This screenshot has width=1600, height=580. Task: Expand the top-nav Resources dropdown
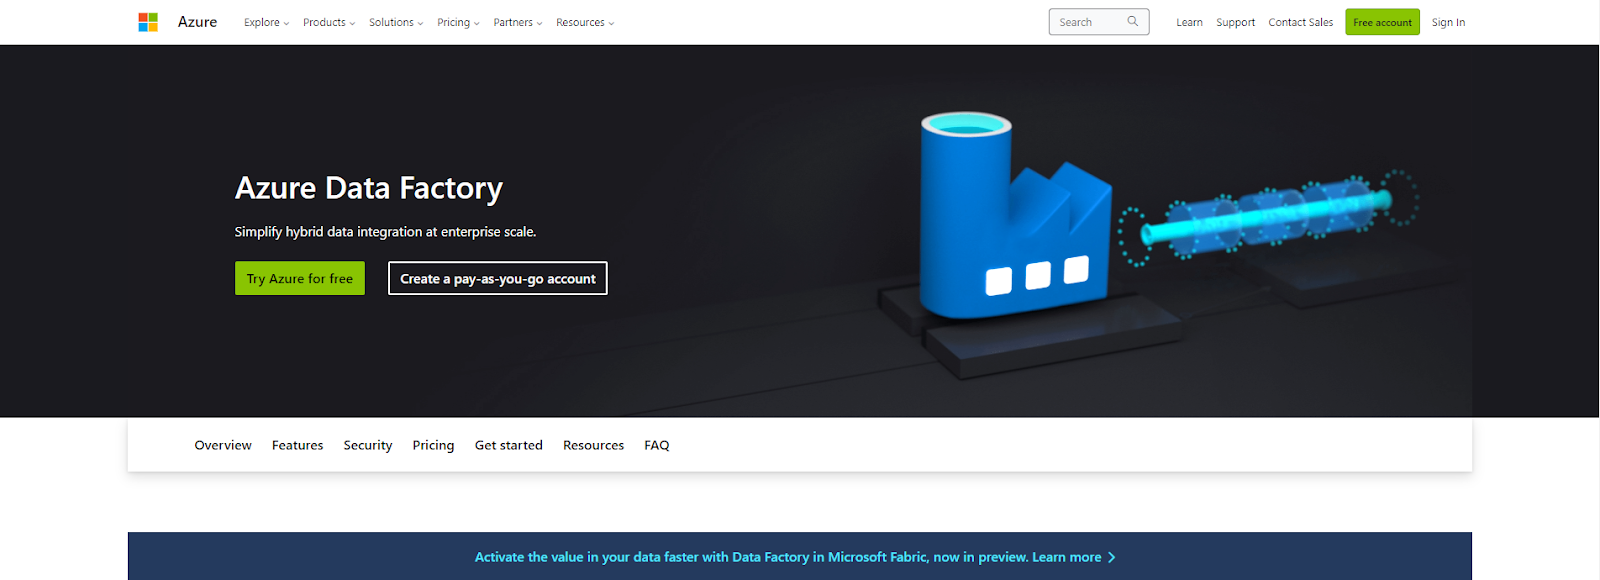point(585,22)
